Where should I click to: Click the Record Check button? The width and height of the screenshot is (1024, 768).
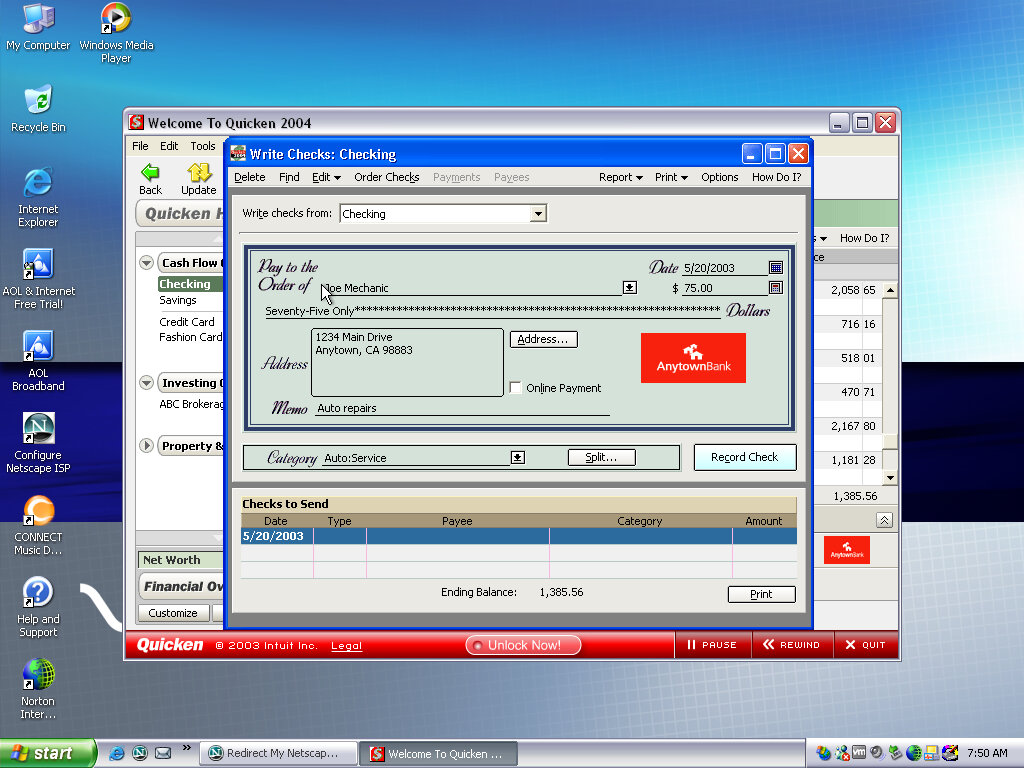coord(744,457)
